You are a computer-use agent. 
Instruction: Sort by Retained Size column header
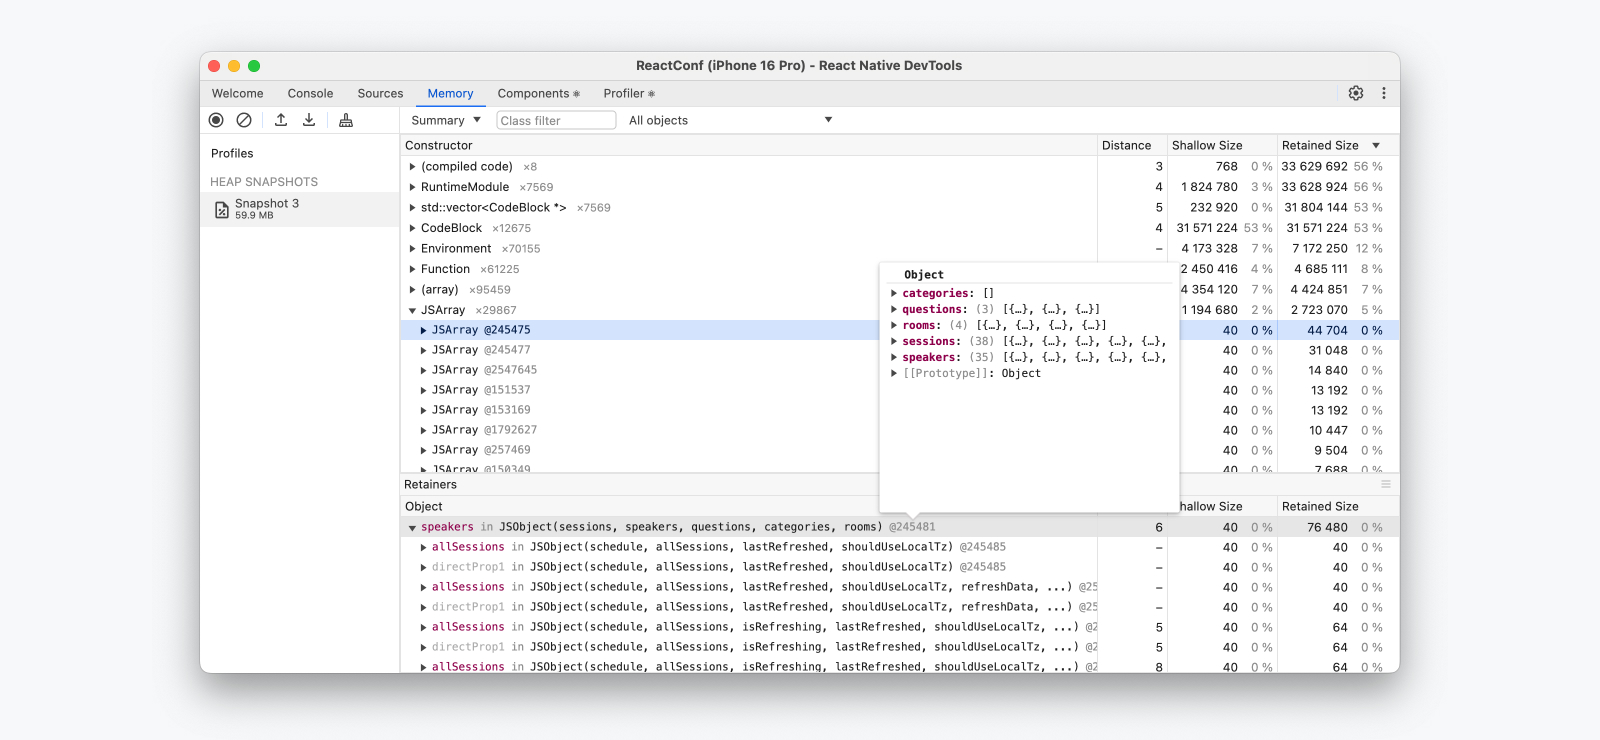point(1320,145)
